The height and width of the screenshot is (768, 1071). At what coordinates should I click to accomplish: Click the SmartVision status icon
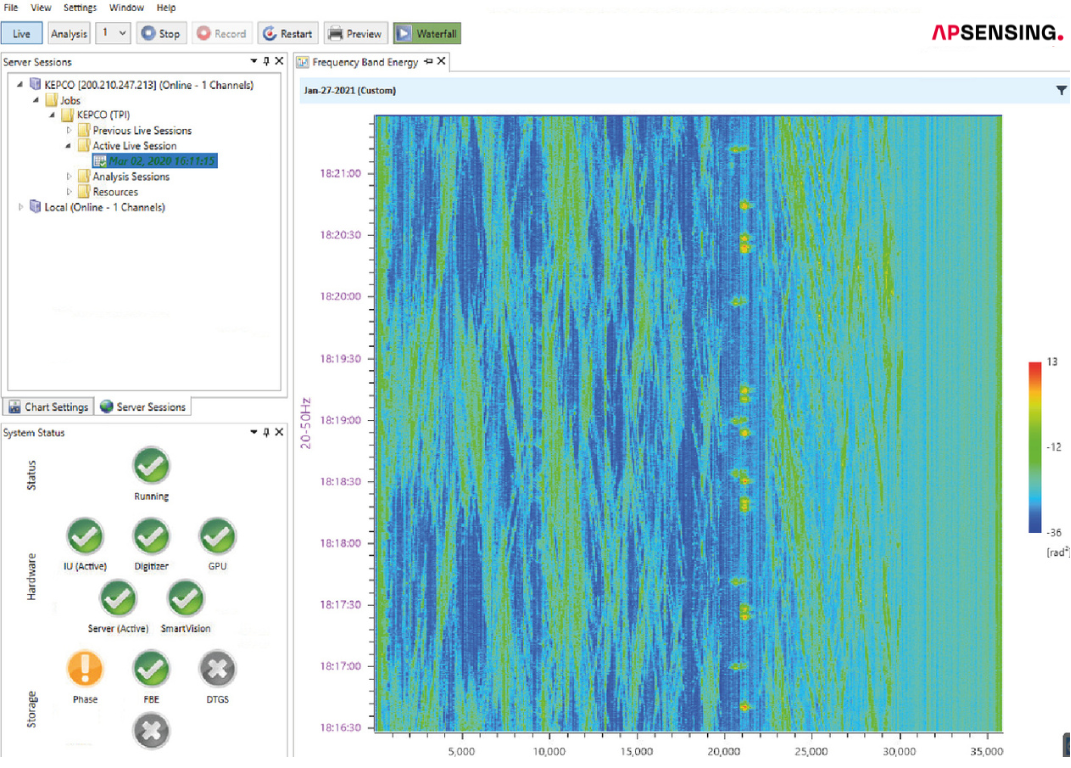pos(185,599)
